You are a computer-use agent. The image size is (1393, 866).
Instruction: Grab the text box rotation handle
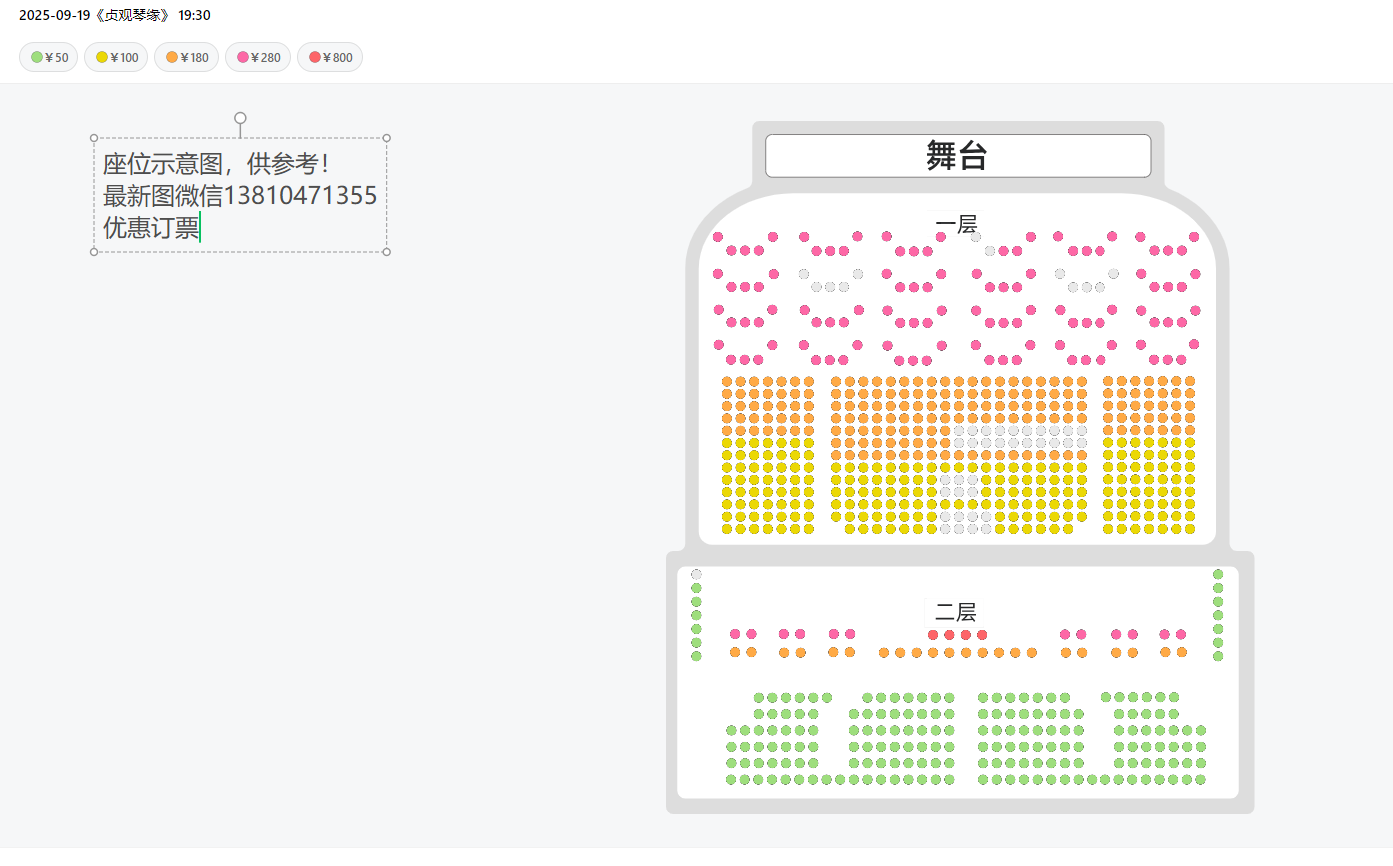click(x=240, y=118)
